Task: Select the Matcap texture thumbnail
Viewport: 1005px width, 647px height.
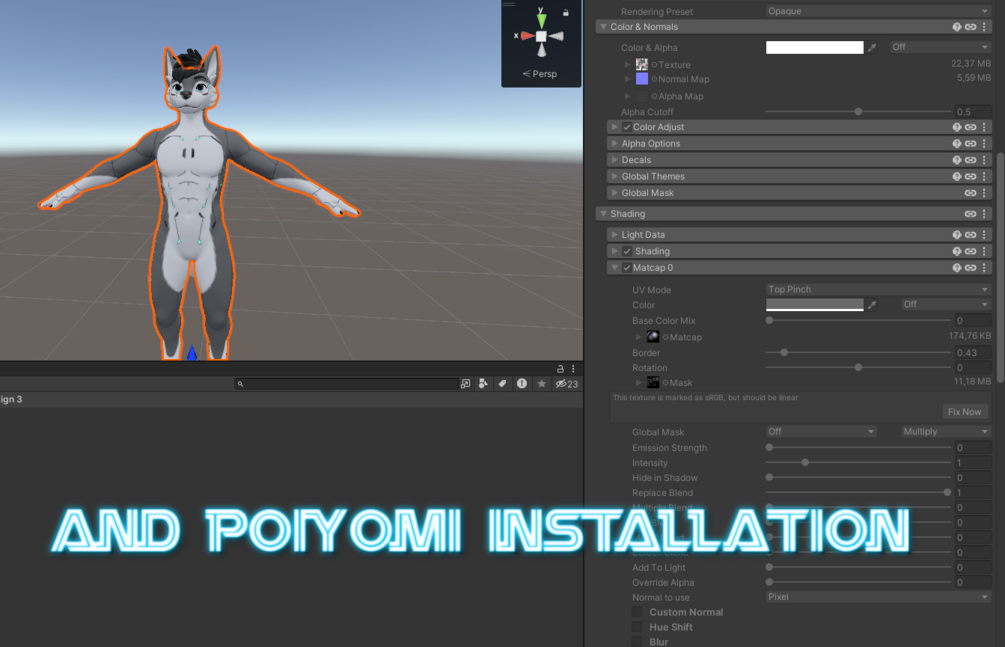Action: click(653, 337)
